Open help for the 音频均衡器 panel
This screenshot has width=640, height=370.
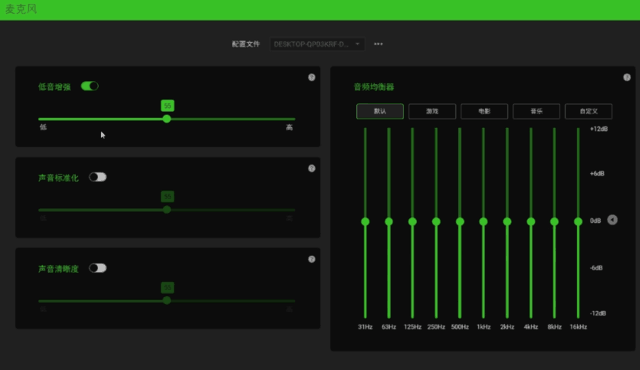(627, 78)
